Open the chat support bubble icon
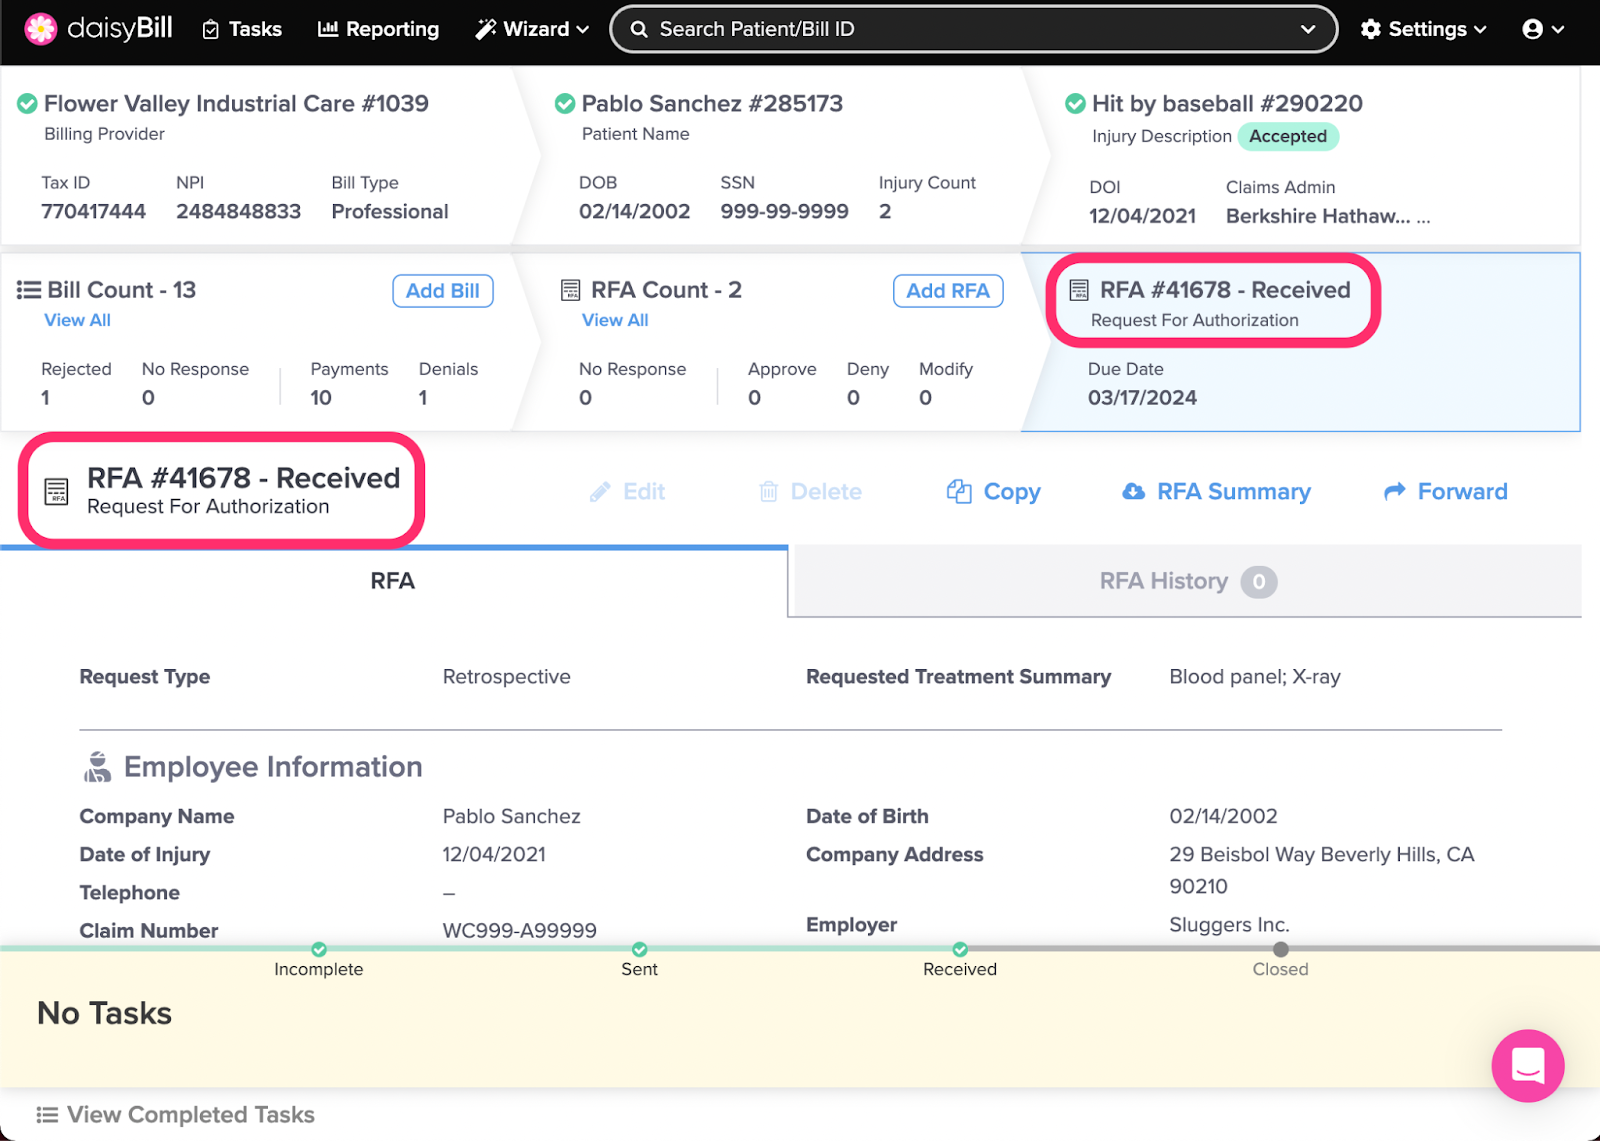 point(1527,1066)
